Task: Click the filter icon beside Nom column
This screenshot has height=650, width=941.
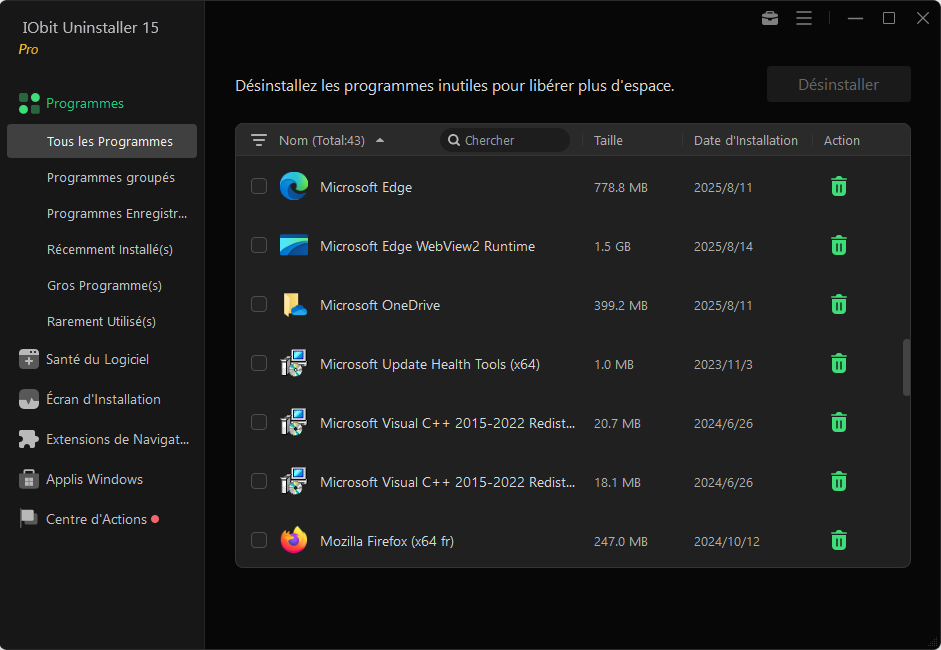Action: point(259,140)
